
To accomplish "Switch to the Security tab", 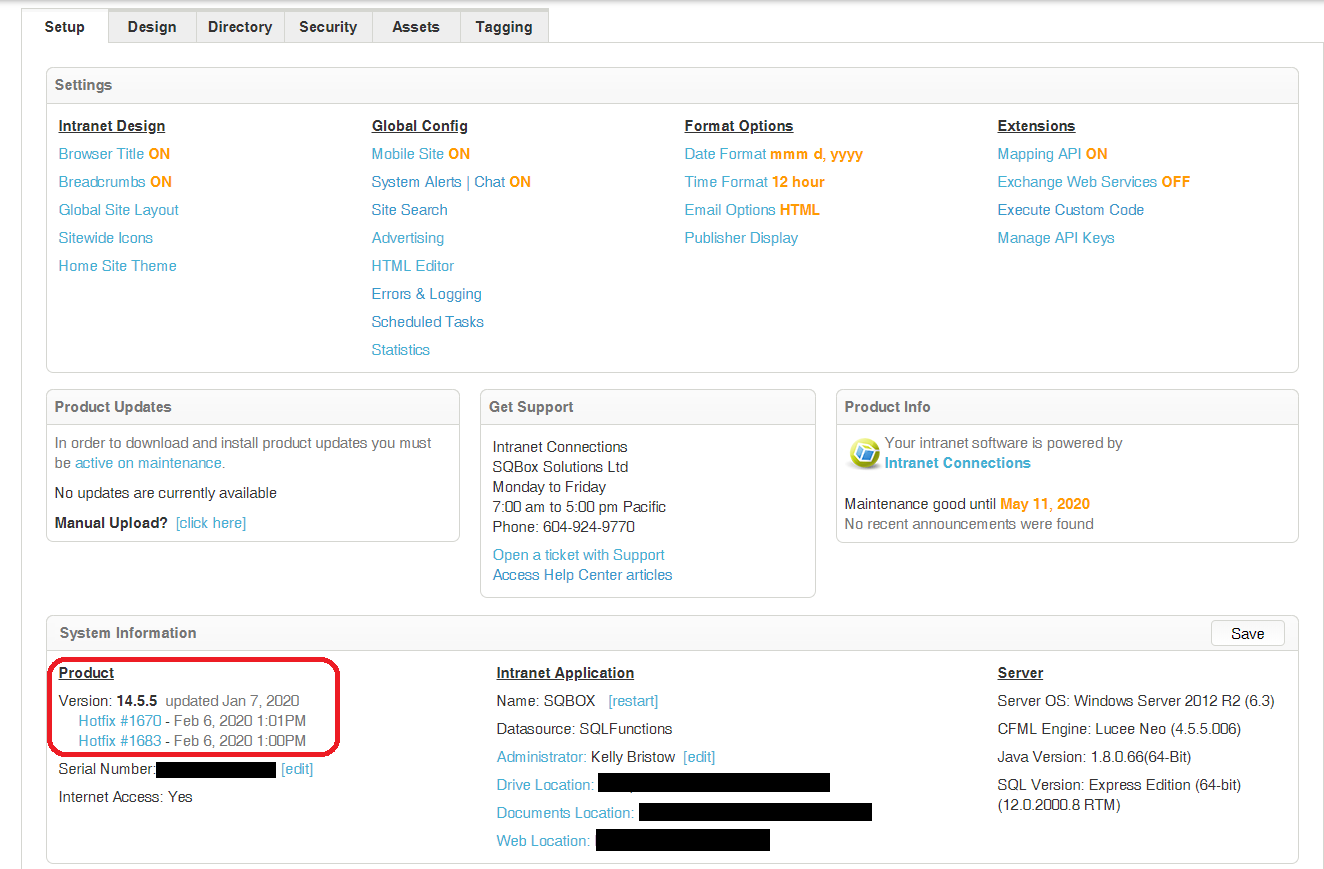I will click(328, 27).
